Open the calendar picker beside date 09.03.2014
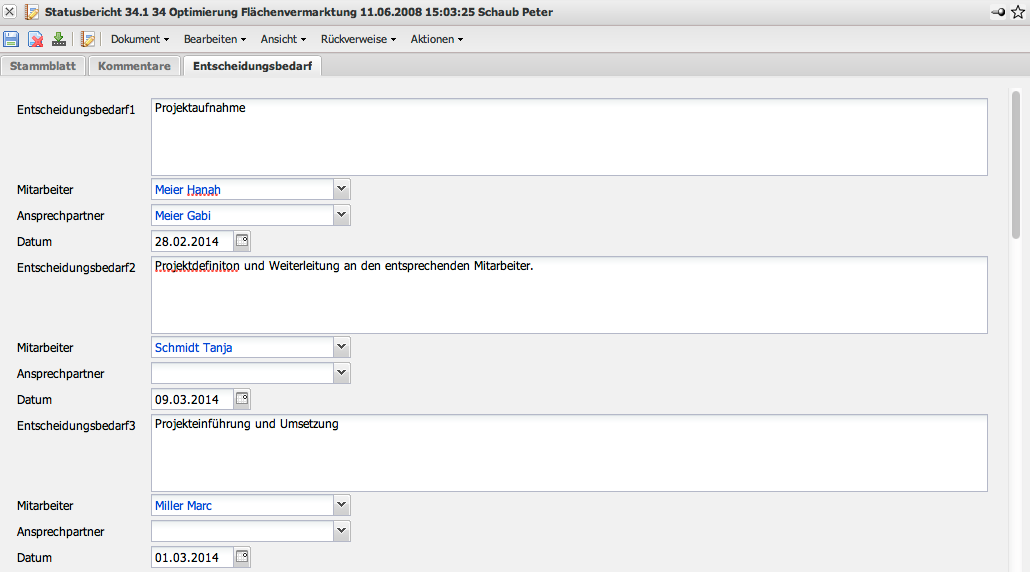The height and width of the screenshot is (572, 1030). (242, 399)
